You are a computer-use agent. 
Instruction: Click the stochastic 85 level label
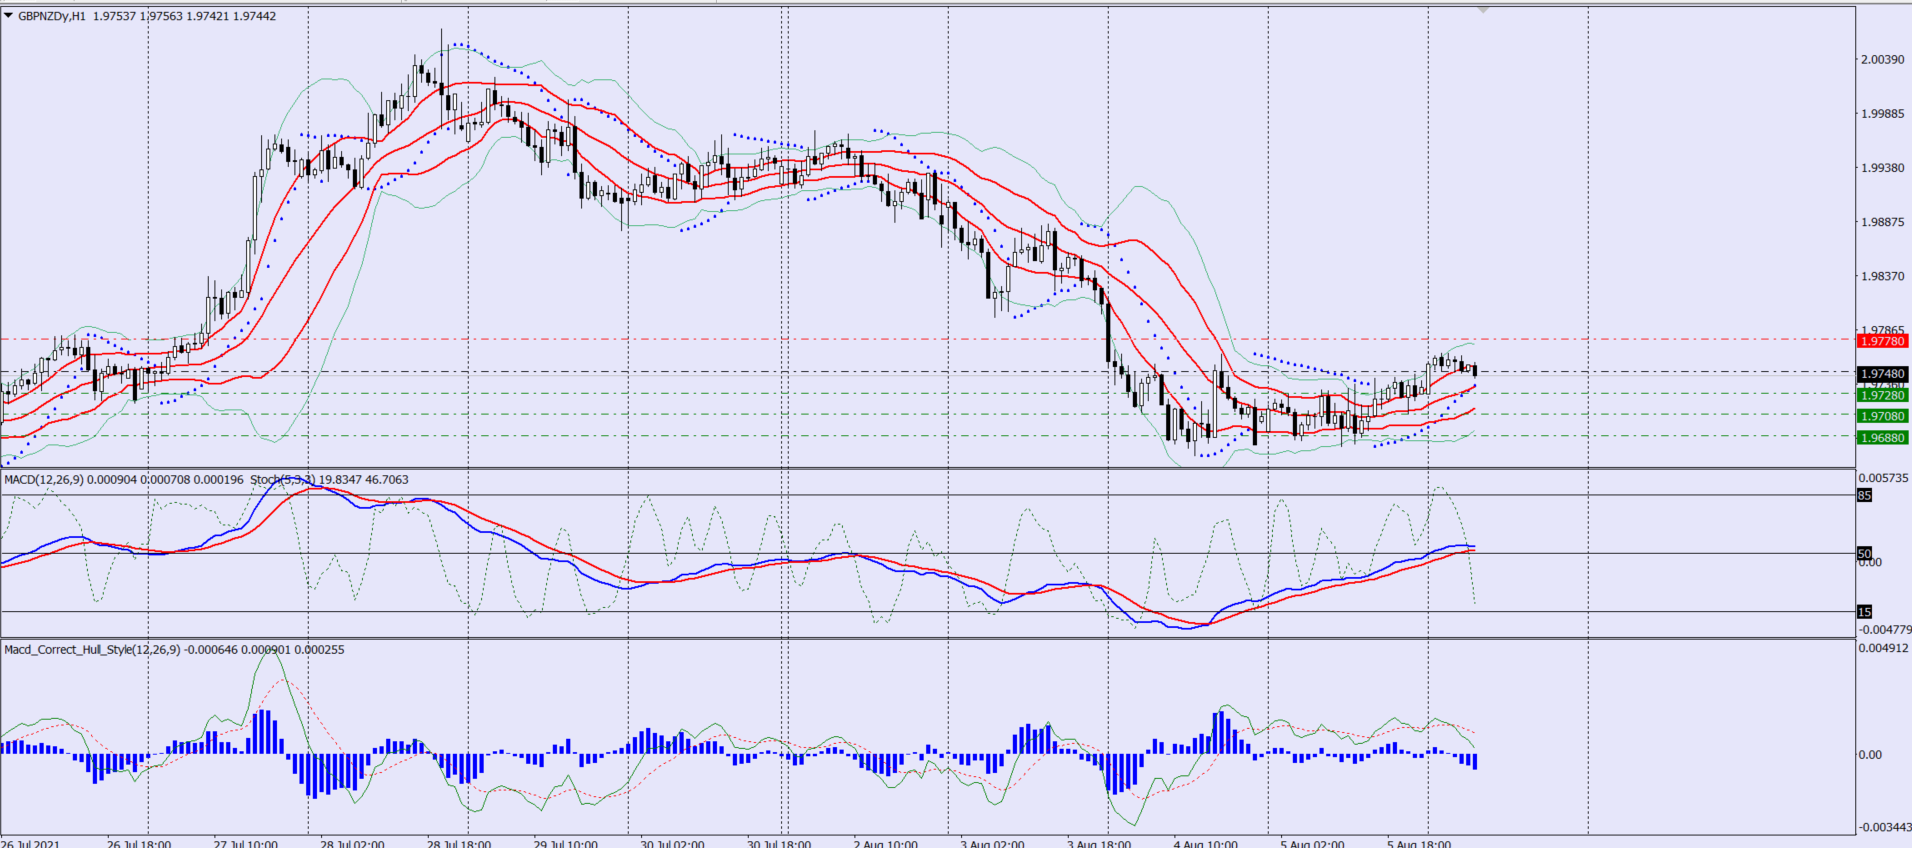coord(1864,495)
